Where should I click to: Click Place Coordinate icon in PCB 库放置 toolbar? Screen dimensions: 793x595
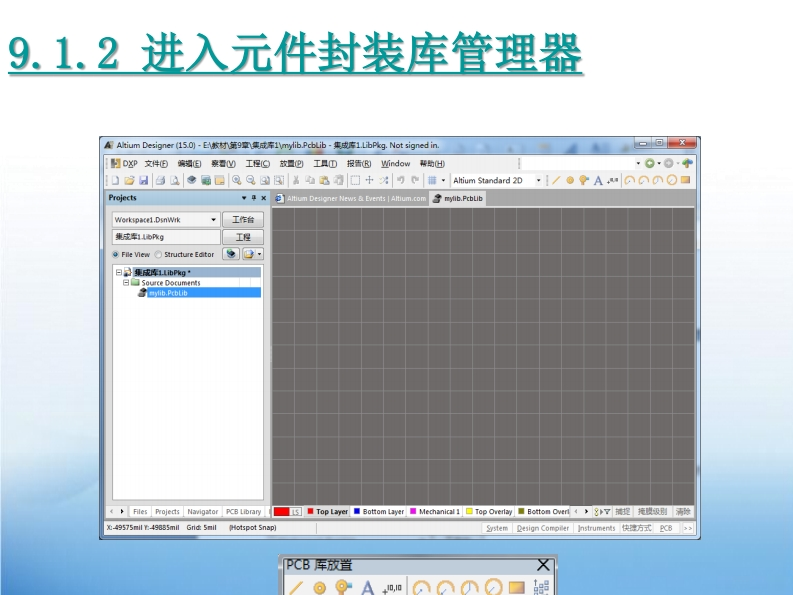tap(392, 588)
